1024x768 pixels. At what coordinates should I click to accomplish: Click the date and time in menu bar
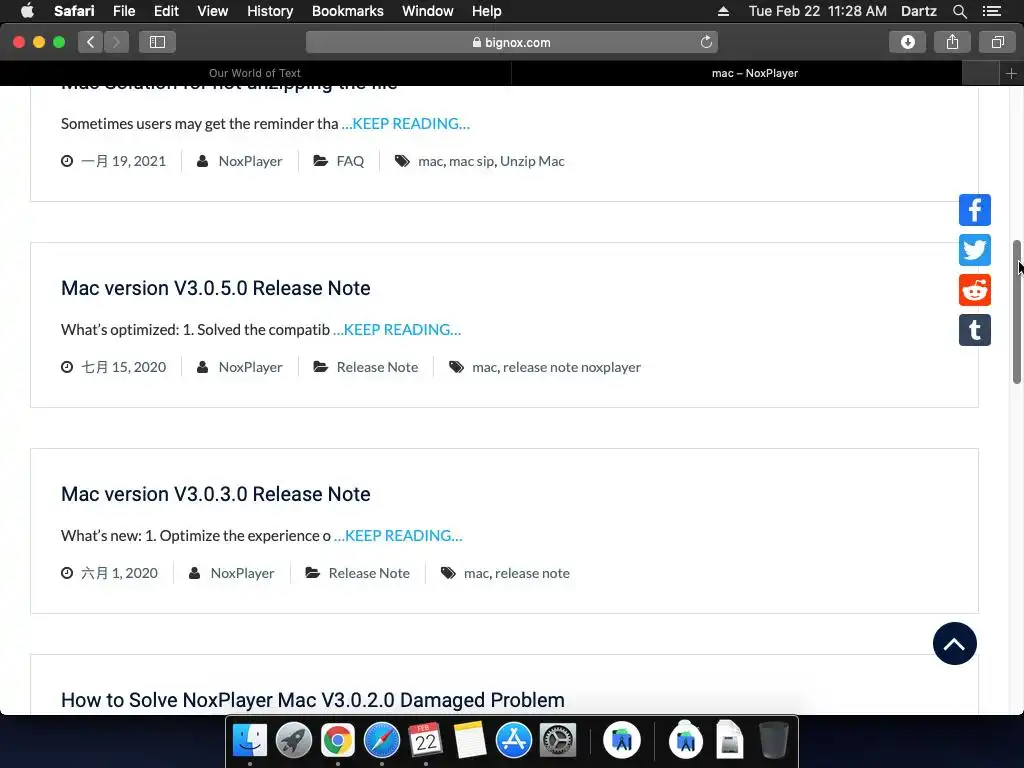(x=818, y=11)
